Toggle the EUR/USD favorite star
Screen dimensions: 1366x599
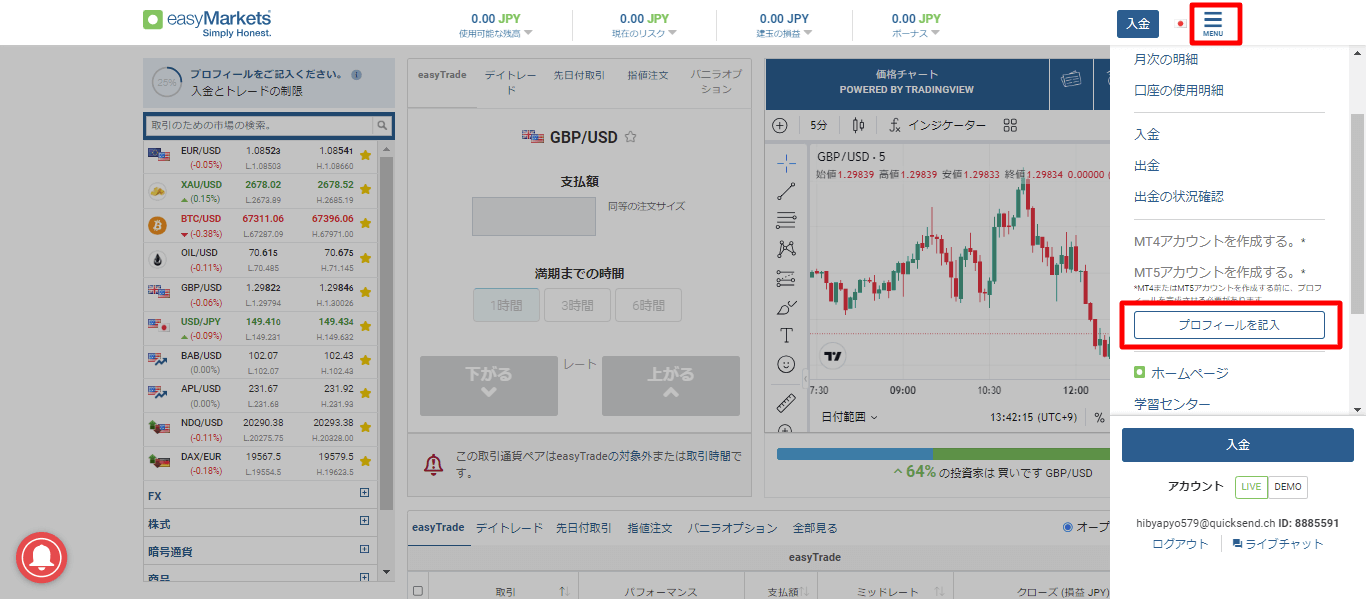(366, 154)
